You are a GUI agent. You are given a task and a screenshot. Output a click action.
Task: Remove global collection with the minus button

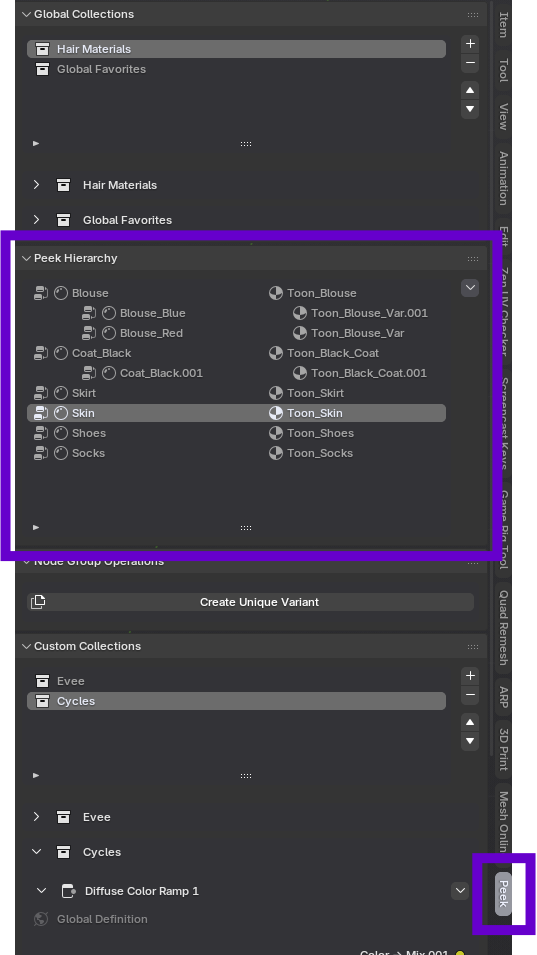click(470, 63)
